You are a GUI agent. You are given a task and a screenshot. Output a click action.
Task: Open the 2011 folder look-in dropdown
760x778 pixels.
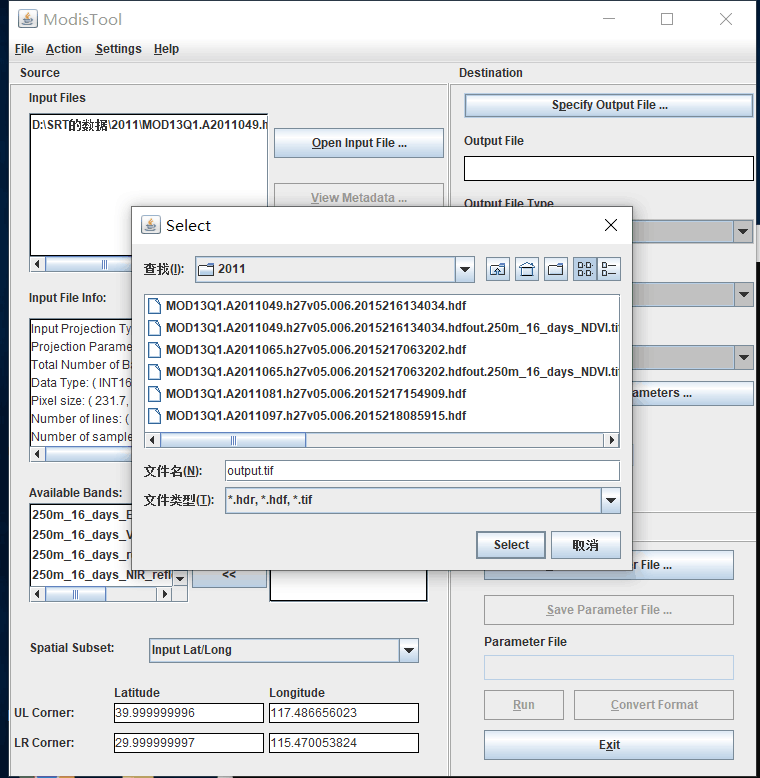coord(465,269)
